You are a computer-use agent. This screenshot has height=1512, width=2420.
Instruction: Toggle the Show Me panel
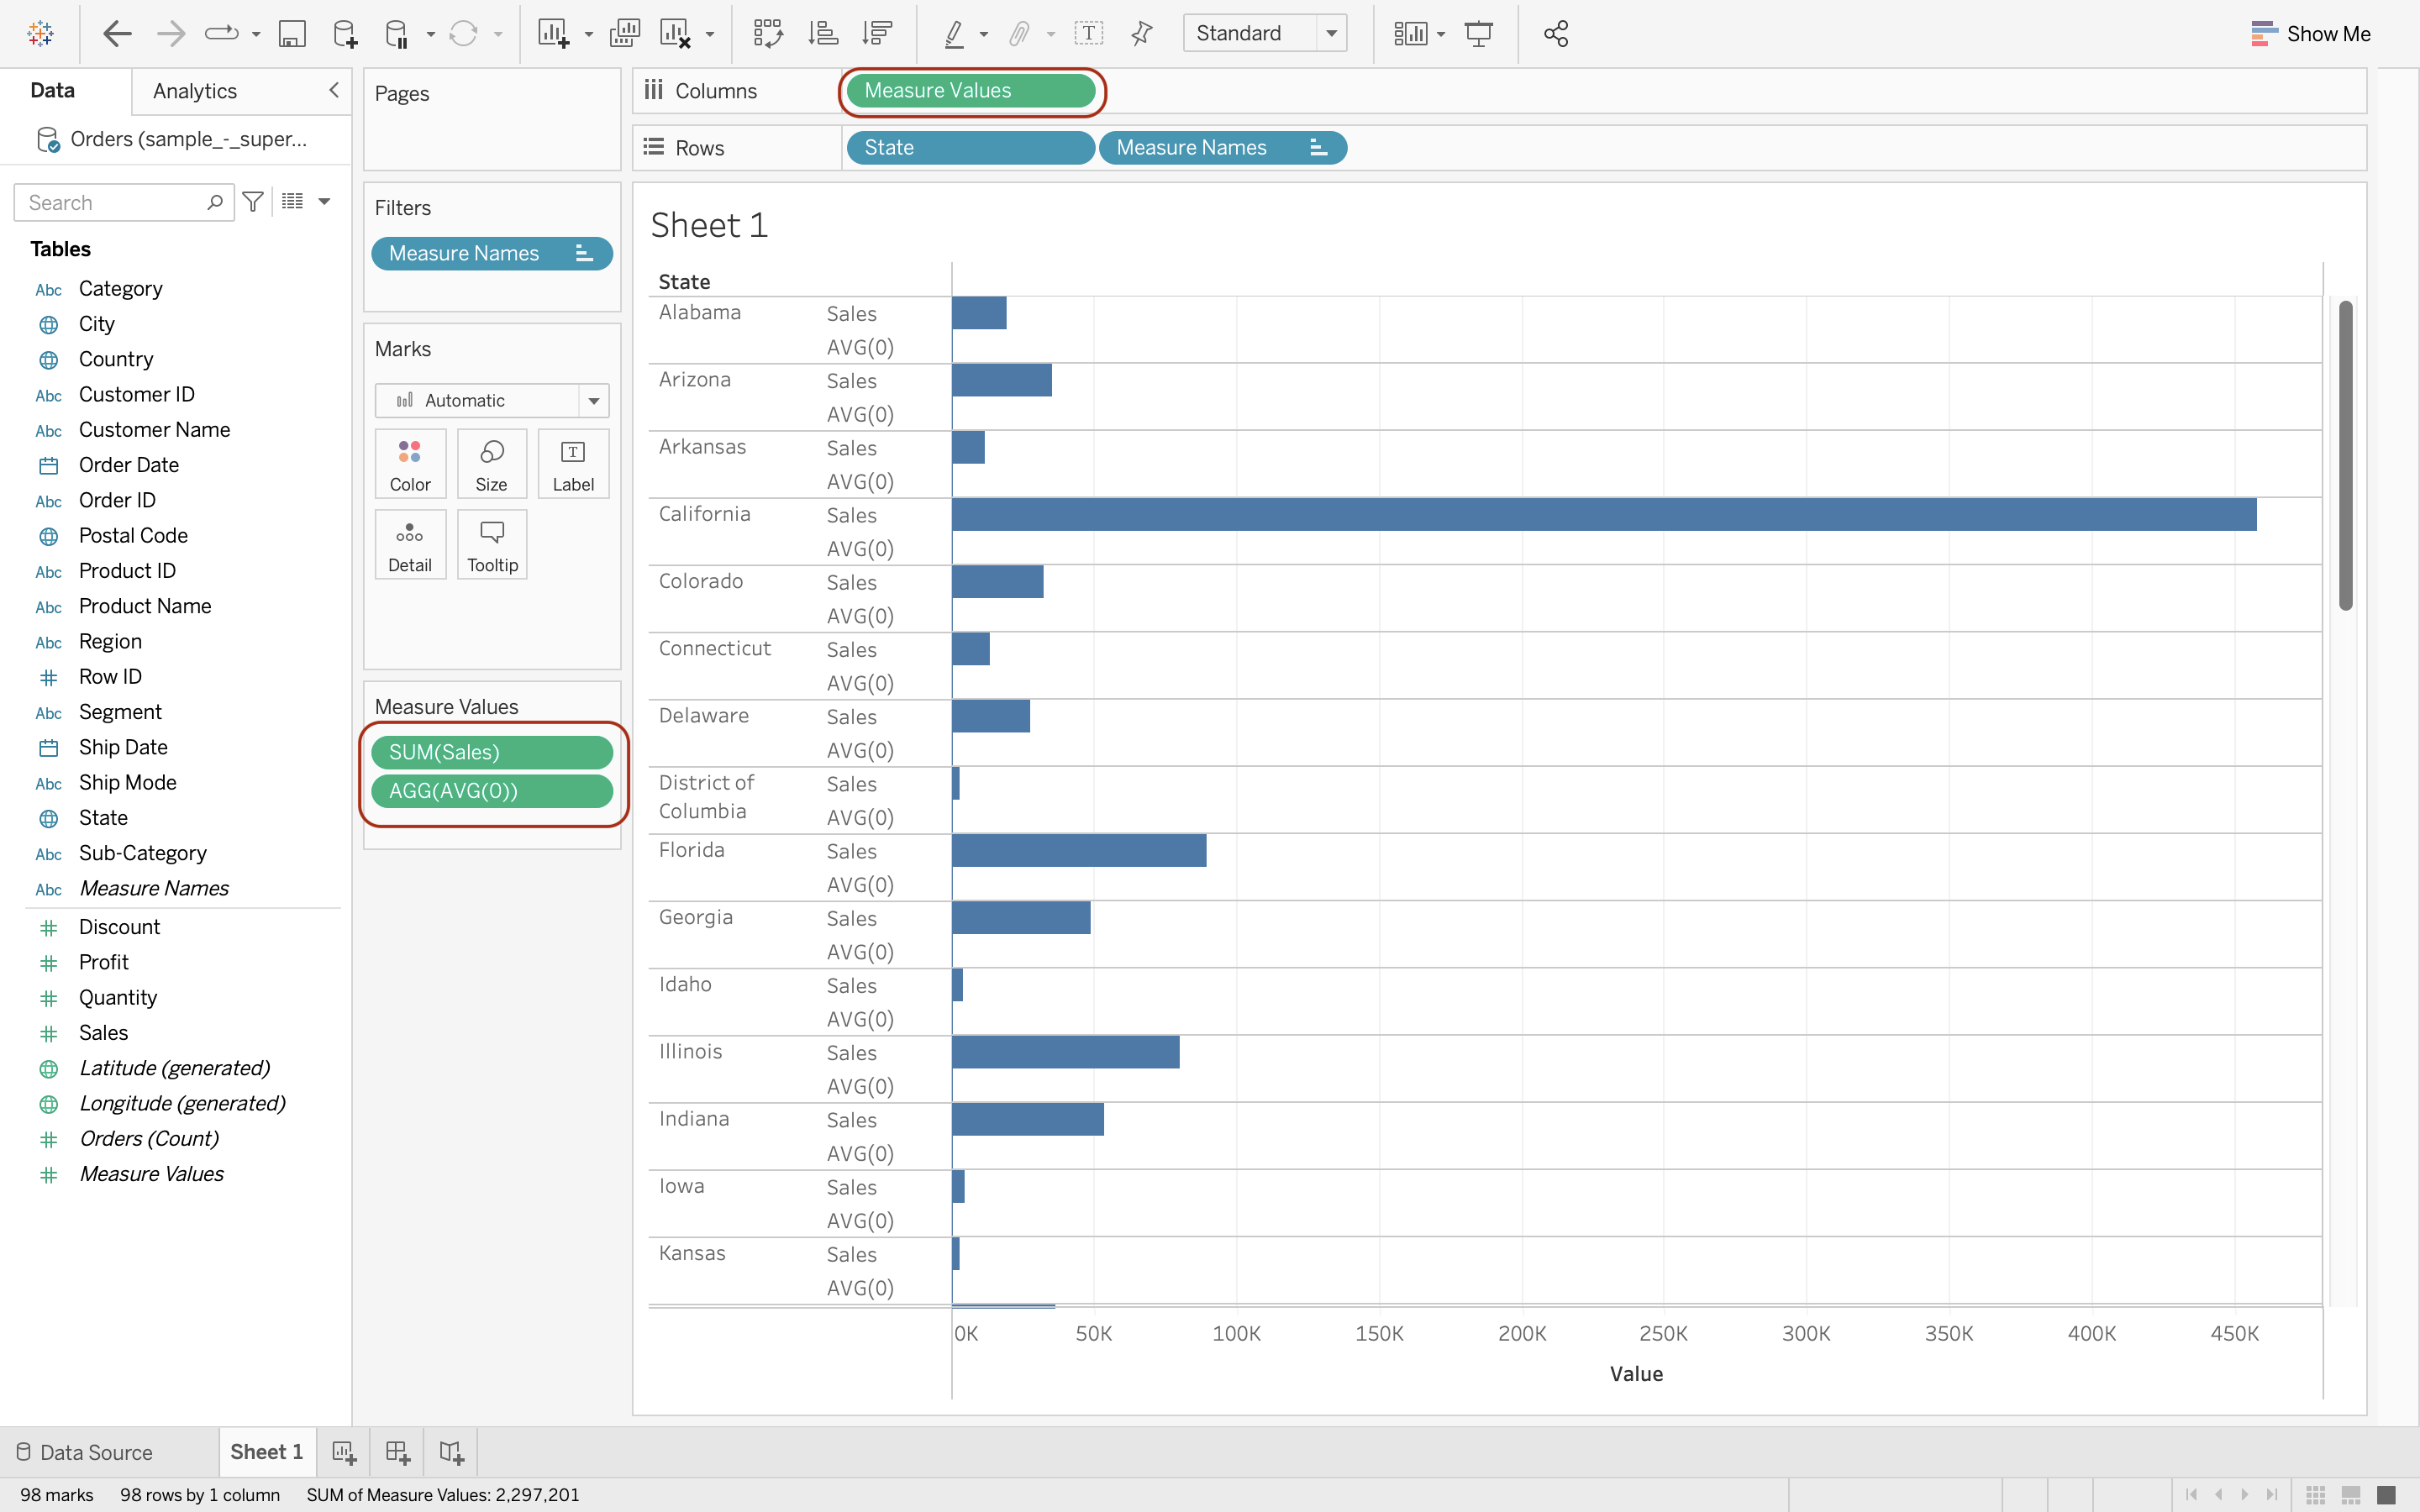[2310, 33]
